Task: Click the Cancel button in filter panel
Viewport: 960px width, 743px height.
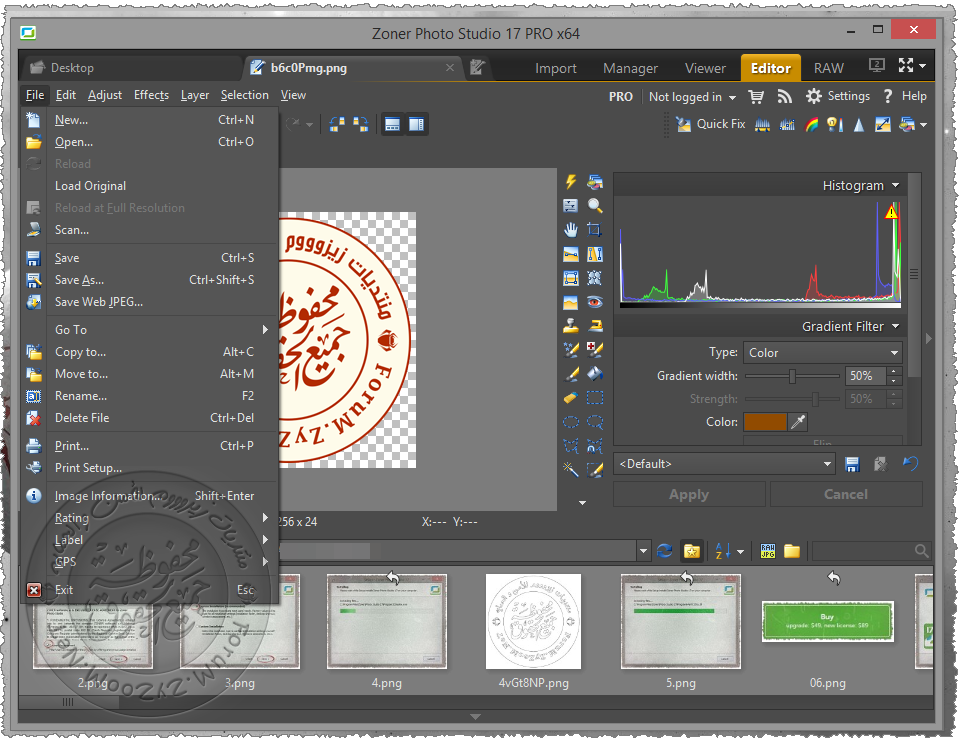Action: click(846, 495)
